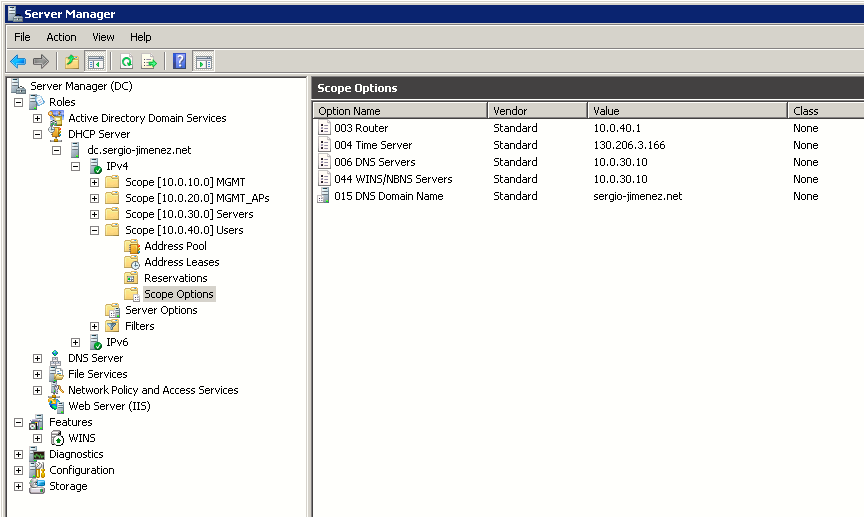Click the Back arrow toolbar icon
Image resolution: width=864 pixels, height=517 pixels.
click(x=18, y=61)
